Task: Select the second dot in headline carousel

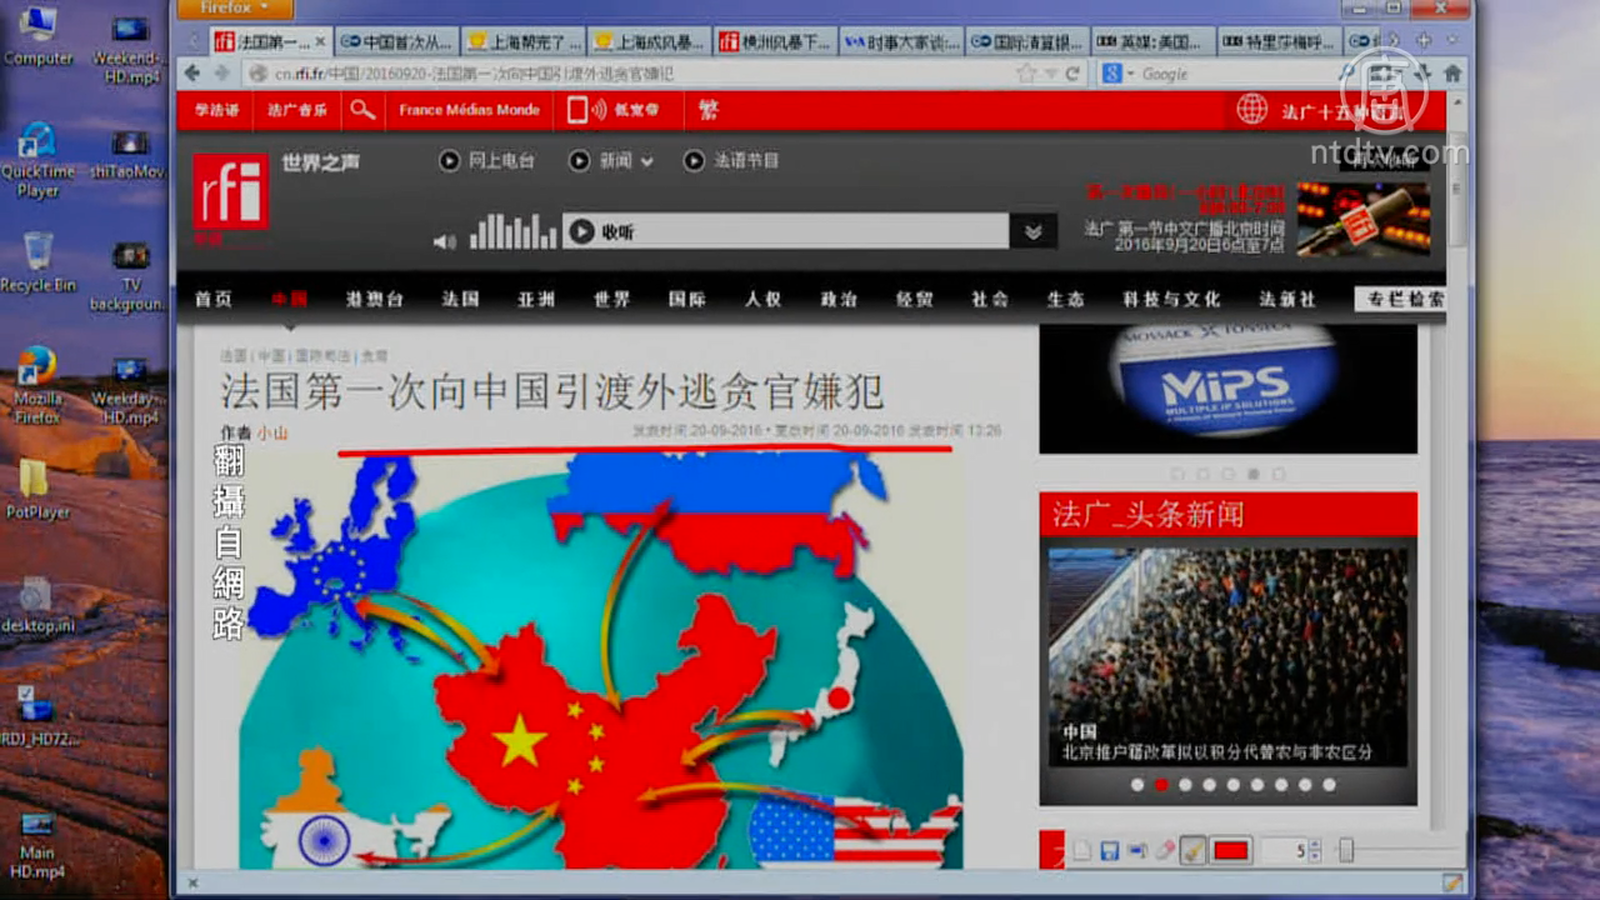Action: (1161, 785)
